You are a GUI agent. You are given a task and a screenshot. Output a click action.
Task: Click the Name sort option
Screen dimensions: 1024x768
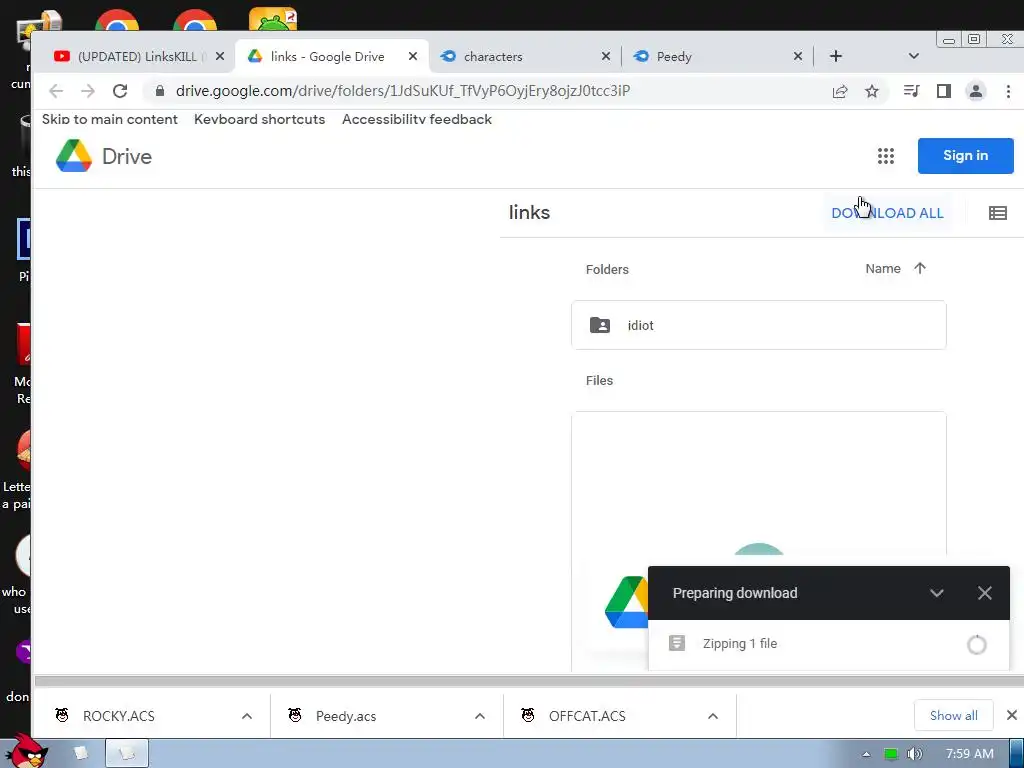click(882, 268)
